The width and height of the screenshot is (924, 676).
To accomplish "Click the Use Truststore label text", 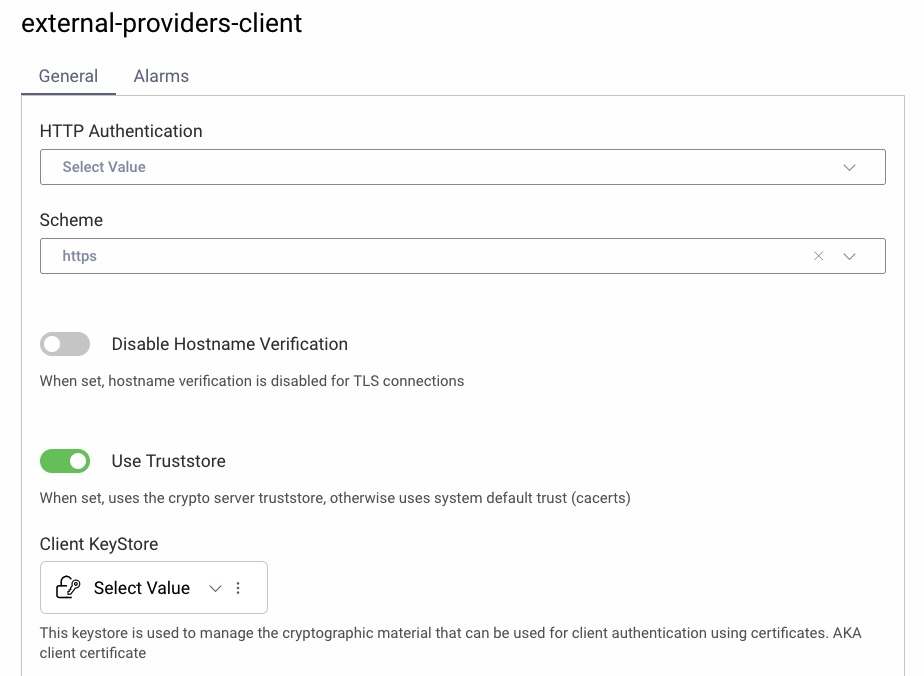I will click(168, 460).
